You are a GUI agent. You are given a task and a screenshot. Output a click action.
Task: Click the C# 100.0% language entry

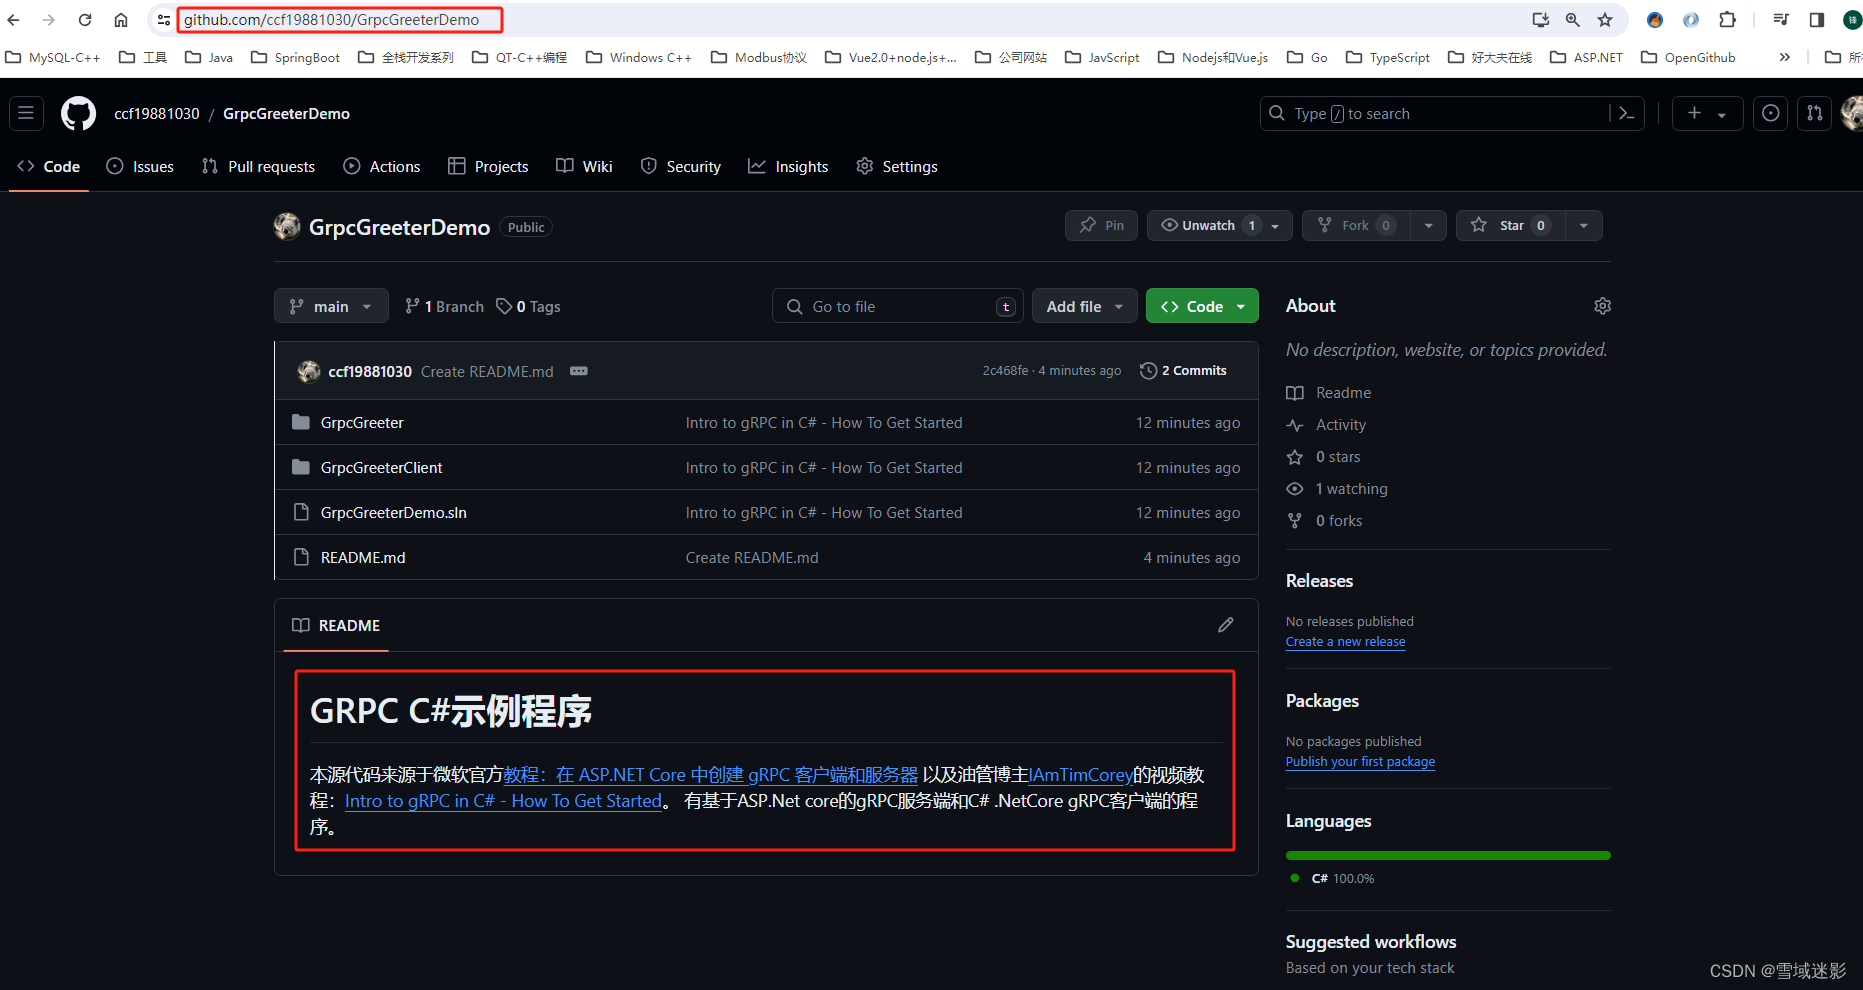click(x=1333, y=878)
